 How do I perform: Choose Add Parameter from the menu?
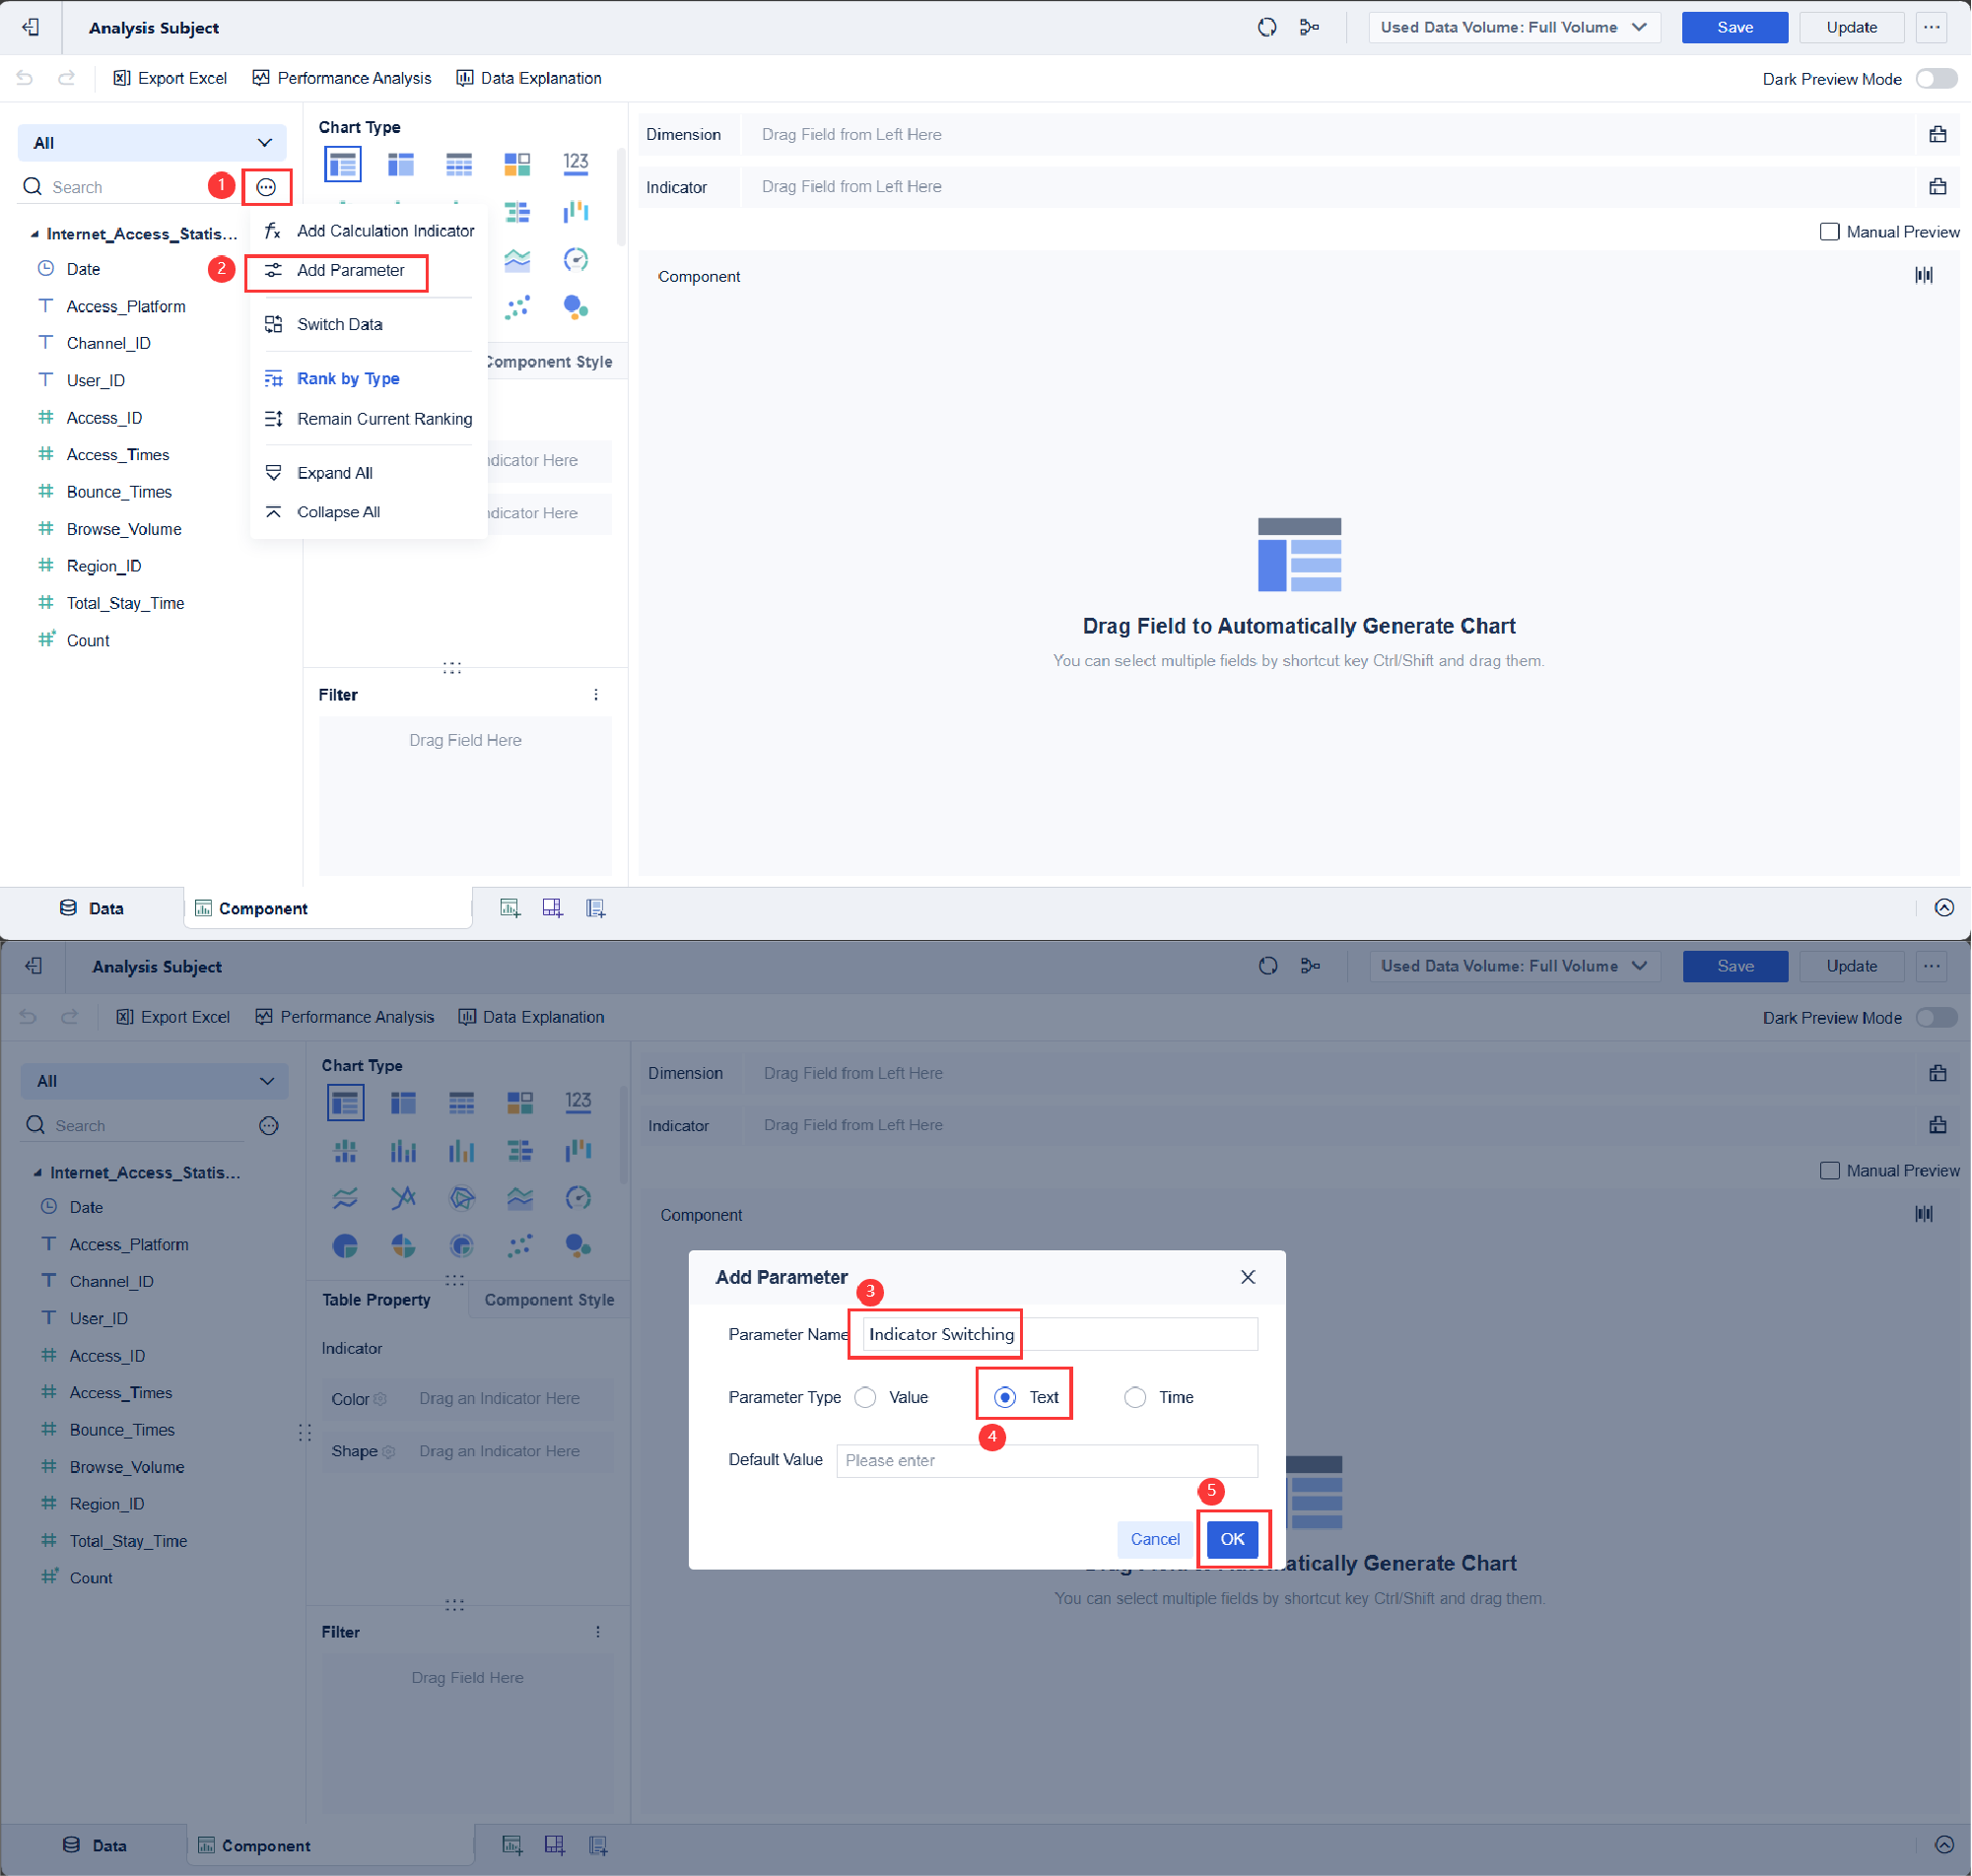pyautogui.click(x=350, y=270)
